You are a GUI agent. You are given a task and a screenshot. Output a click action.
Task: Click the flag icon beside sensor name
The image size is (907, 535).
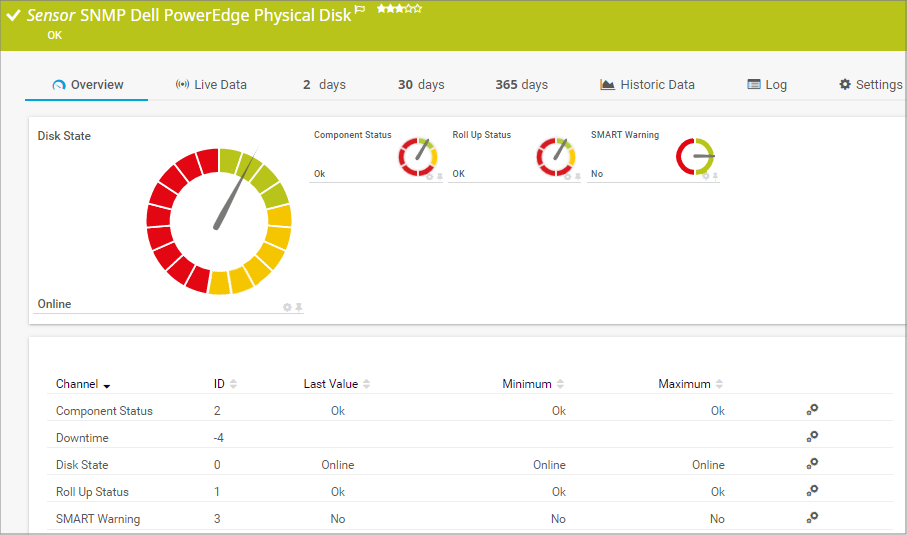(x=360, y=10)
